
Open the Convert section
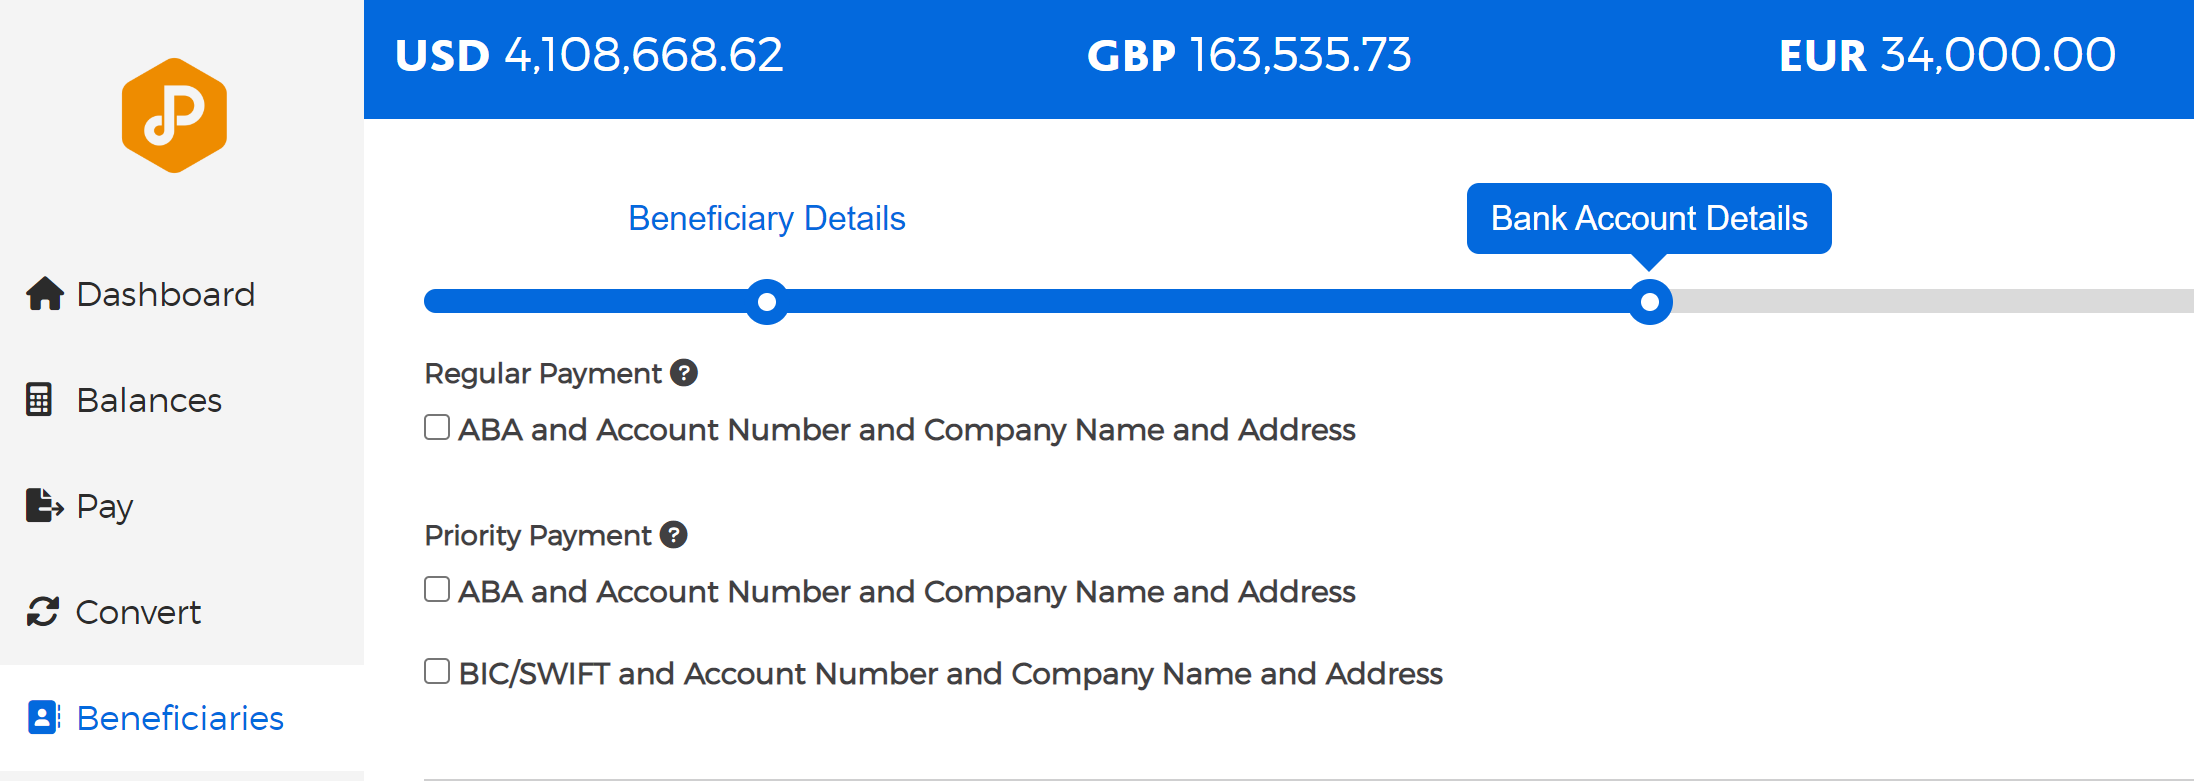[x=114, y=612]
